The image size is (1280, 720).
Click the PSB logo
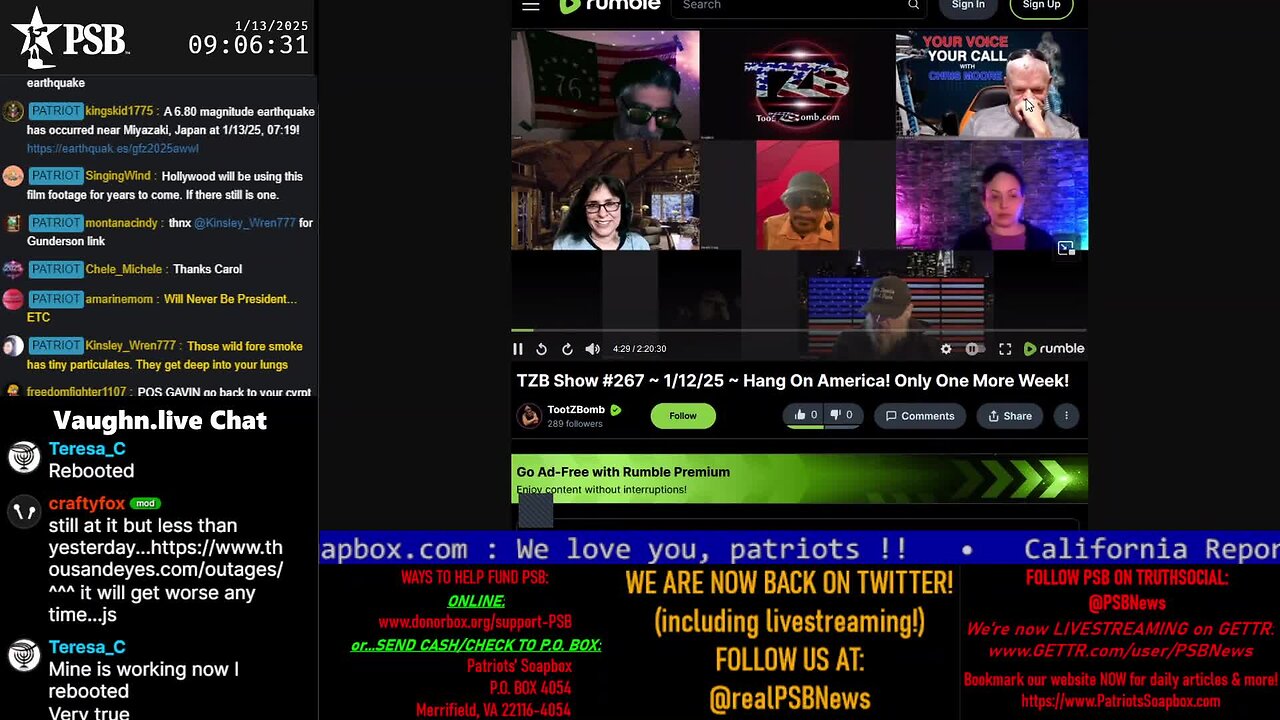pos(70,37)
